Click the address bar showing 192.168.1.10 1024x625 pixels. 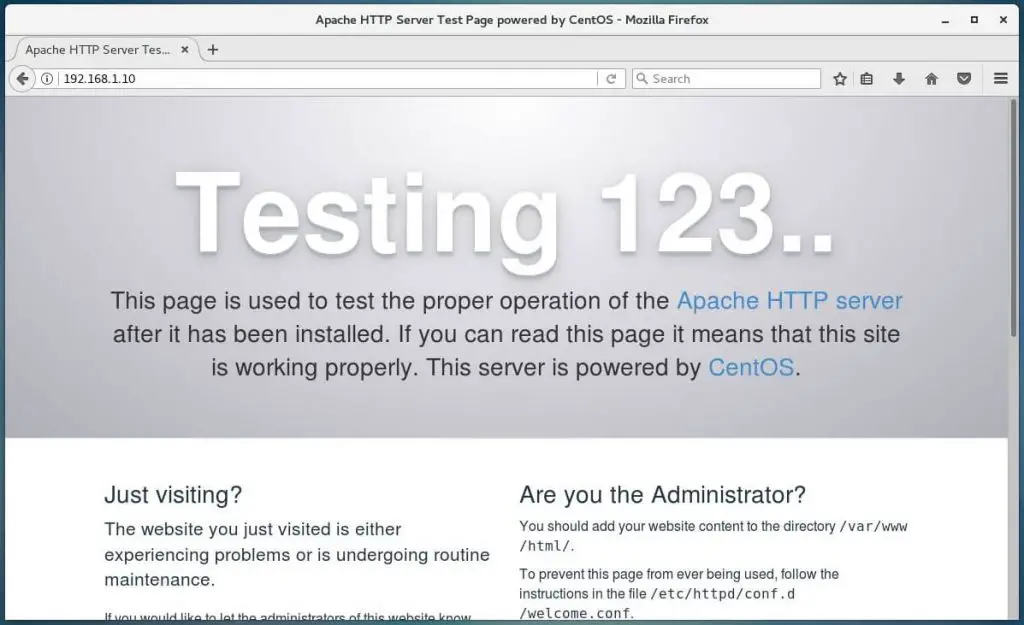[x=327, y=79]
